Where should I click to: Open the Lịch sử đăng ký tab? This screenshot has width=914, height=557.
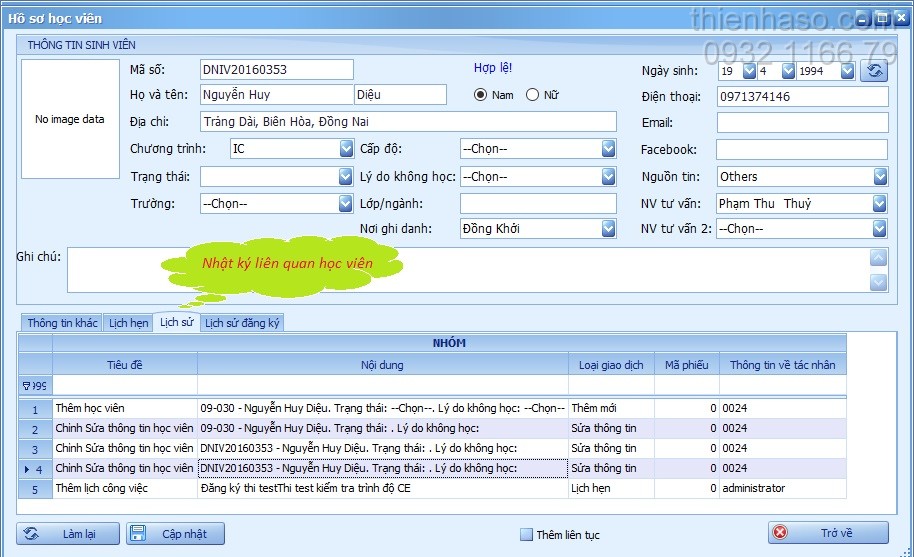pyautogui.click(x=242, y=323)
